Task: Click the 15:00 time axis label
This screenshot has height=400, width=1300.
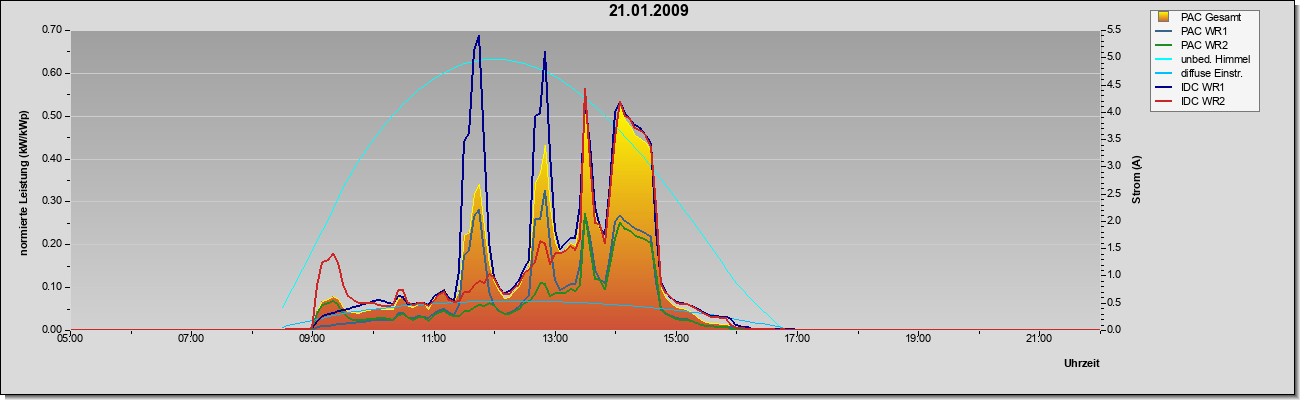Action: pyautogui.click(x=675, y=340)
